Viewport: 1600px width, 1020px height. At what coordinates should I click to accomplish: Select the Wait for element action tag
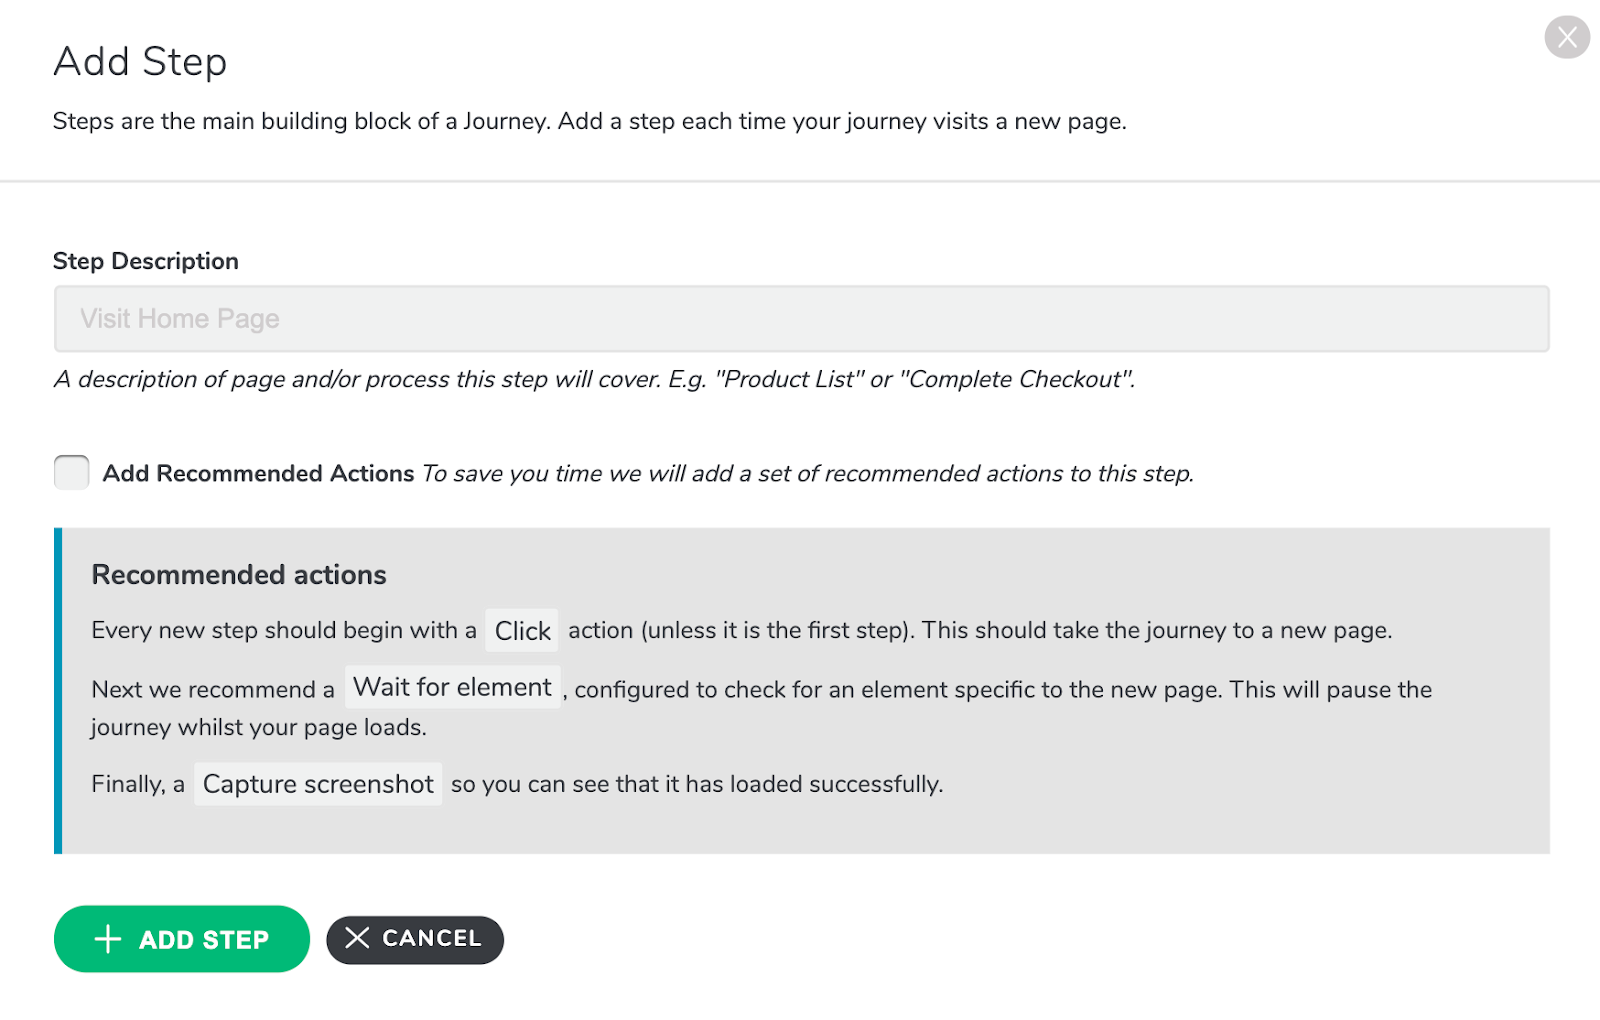pyautogui.click(x=452, y=688)
